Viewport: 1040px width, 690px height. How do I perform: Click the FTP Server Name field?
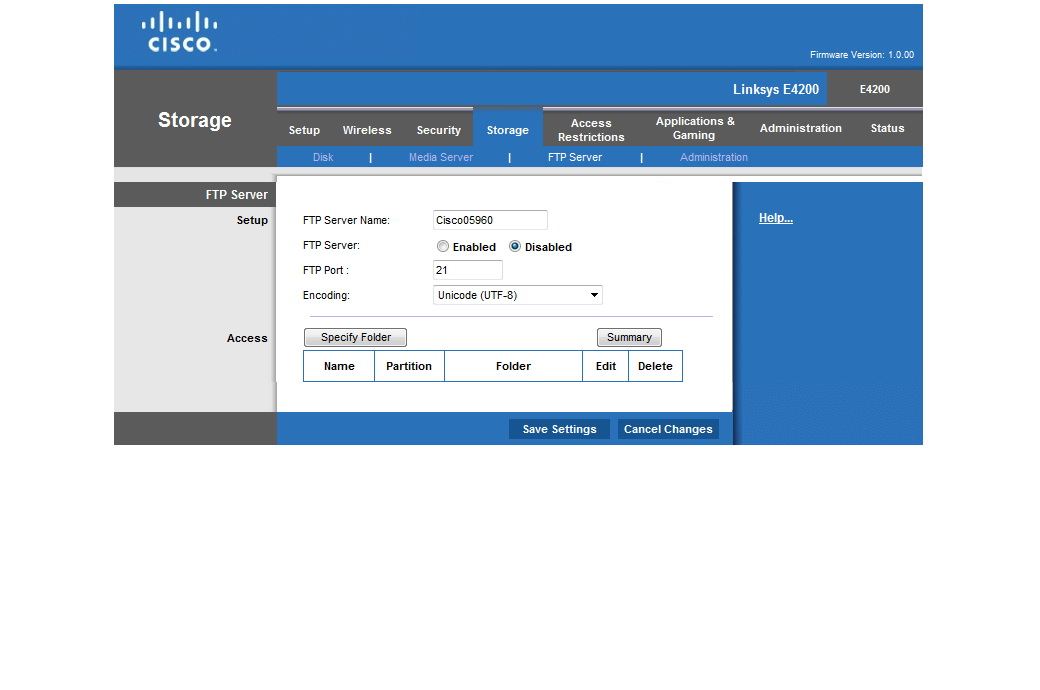490,220
